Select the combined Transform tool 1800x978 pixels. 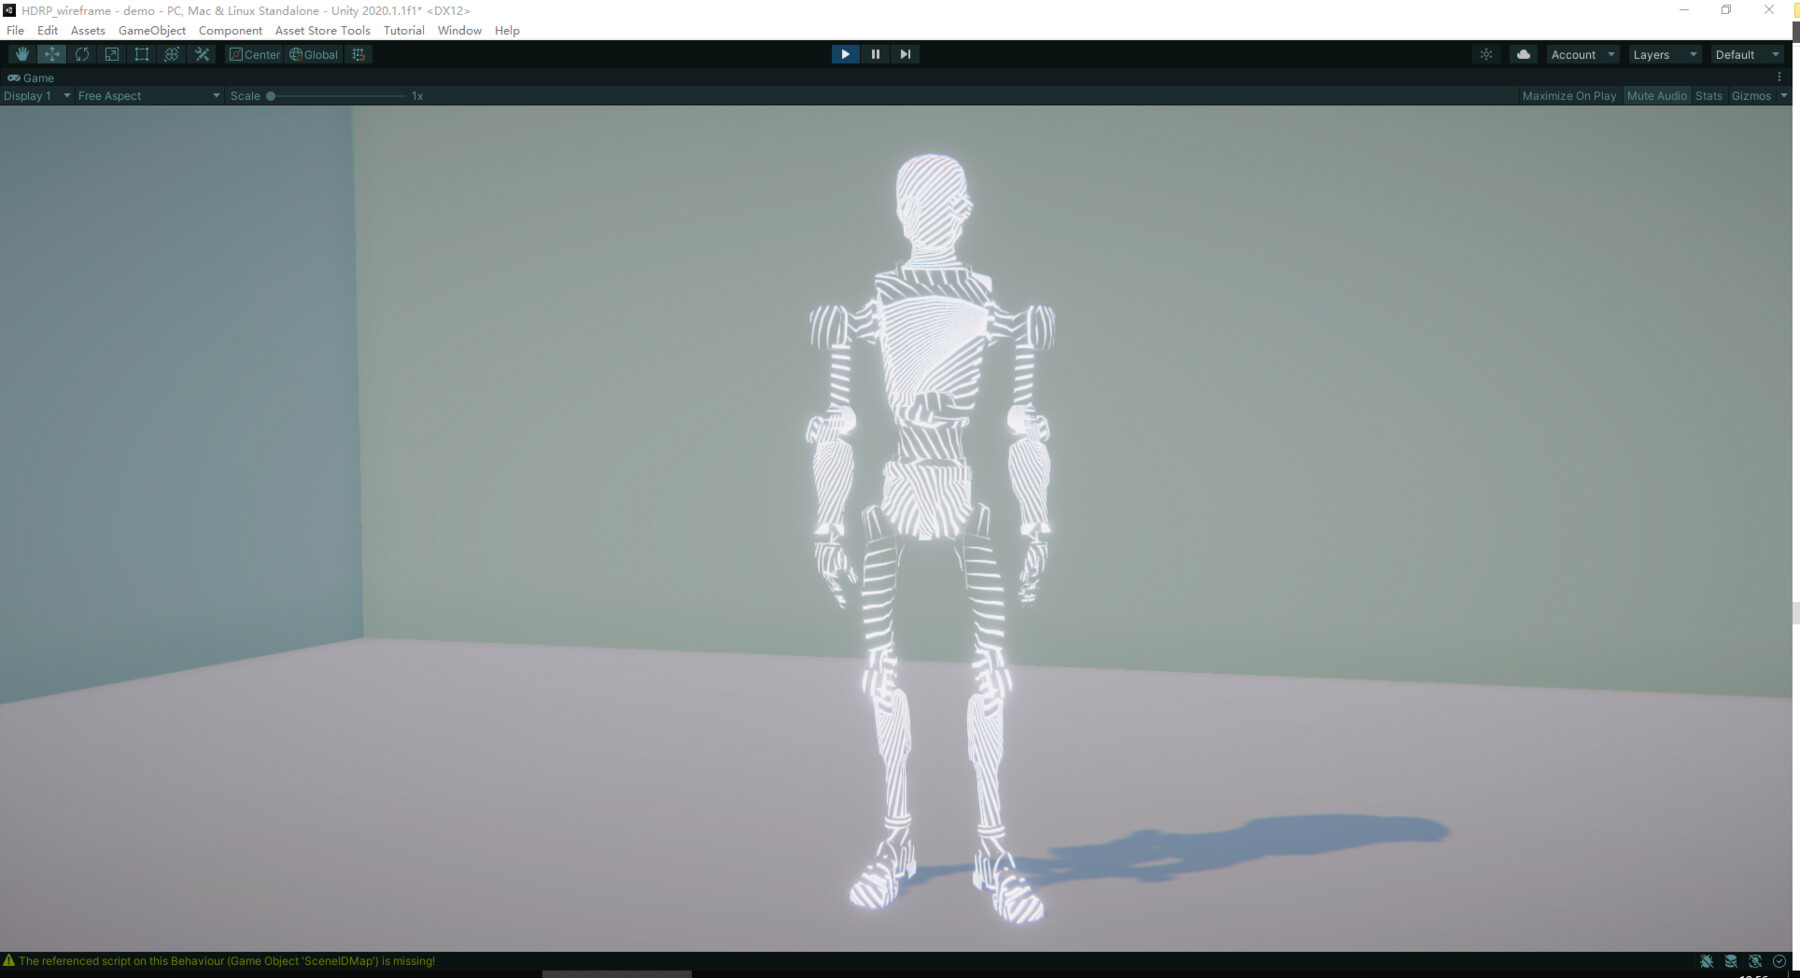171,54
